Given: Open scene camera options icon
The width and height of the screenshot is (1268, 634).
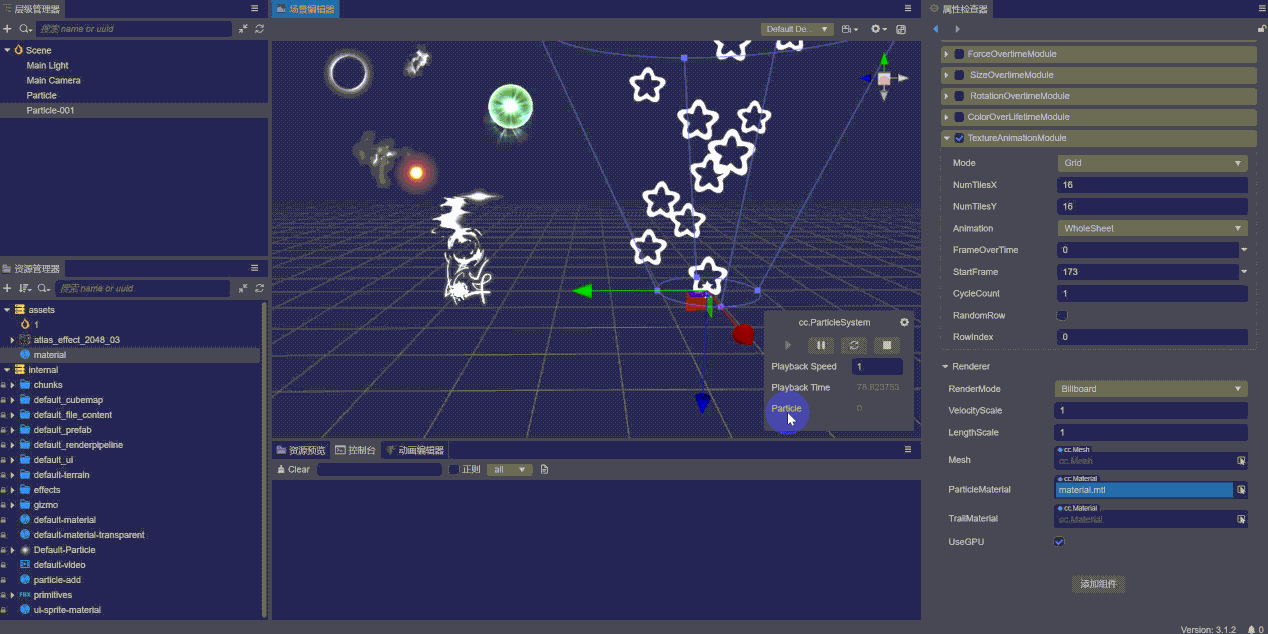Looking at the screenshot, I should pos(850,29).
